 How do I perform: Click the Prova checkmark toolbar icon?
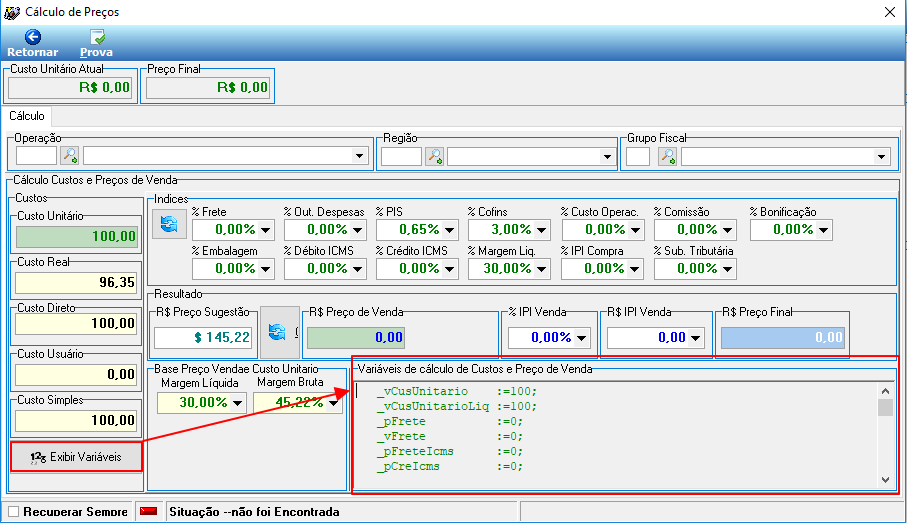[x=97, y=37]
